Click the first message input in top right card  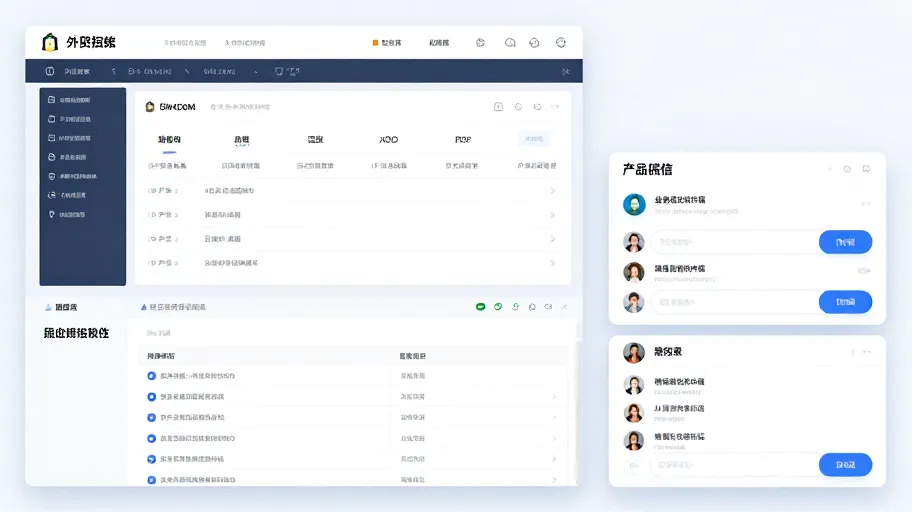[x=735, y=242]
